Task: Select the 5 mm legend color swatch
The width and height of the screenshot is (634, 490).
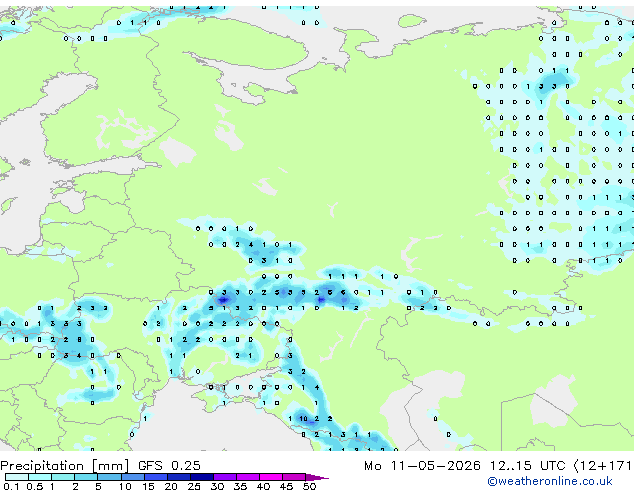Action: (x=109, y=477)
